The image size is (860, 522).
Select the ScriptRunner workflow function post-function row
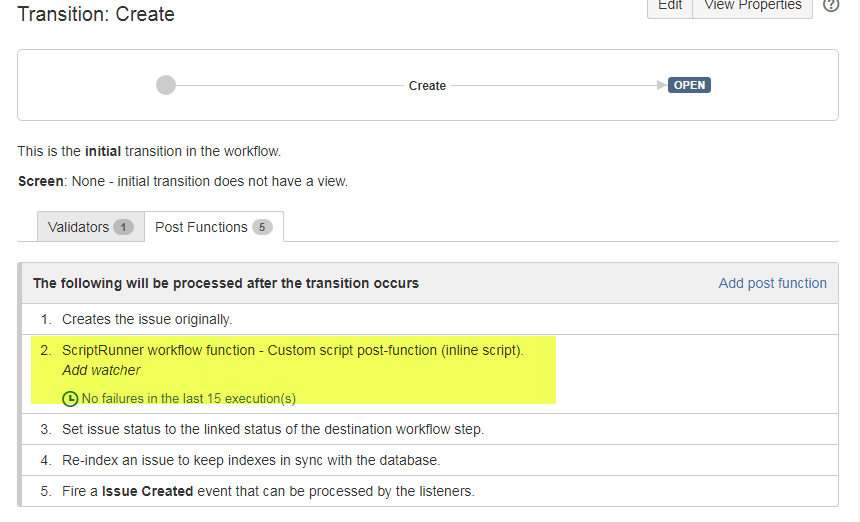[292, 350]
